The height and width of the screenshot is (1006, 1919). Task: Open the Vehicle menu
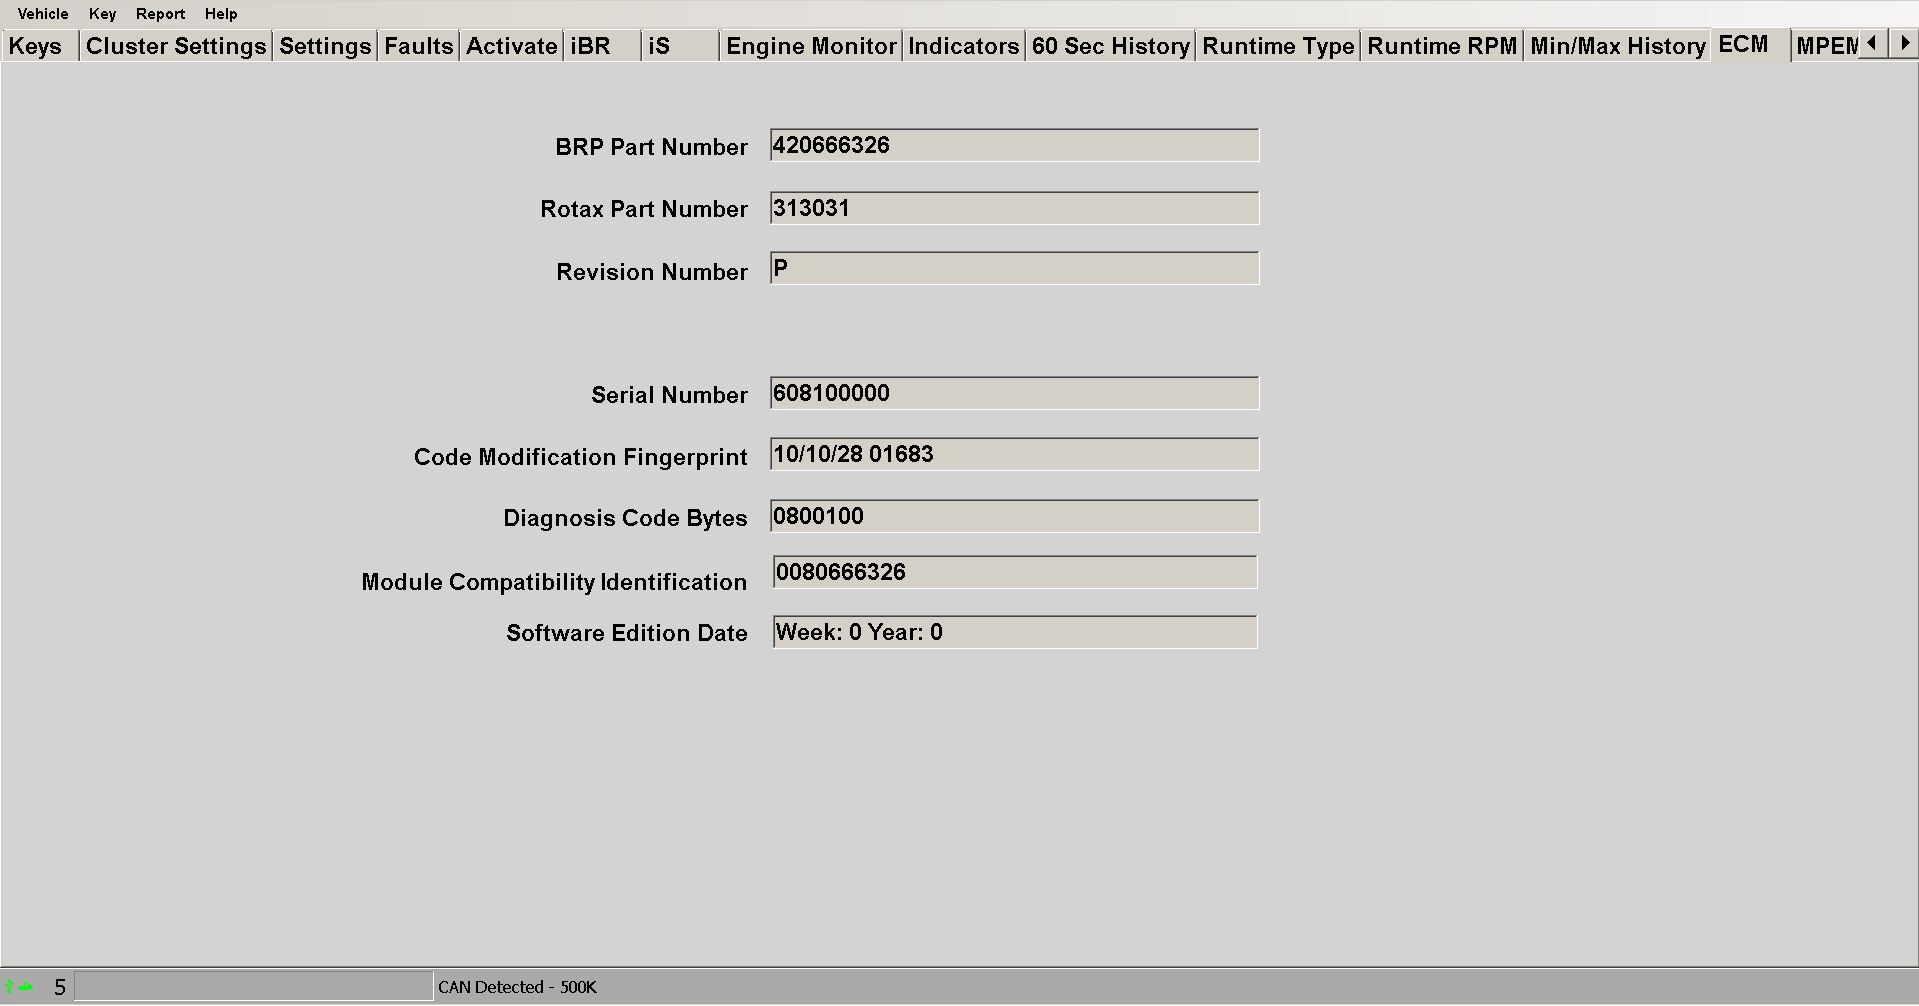click(43, 14)
